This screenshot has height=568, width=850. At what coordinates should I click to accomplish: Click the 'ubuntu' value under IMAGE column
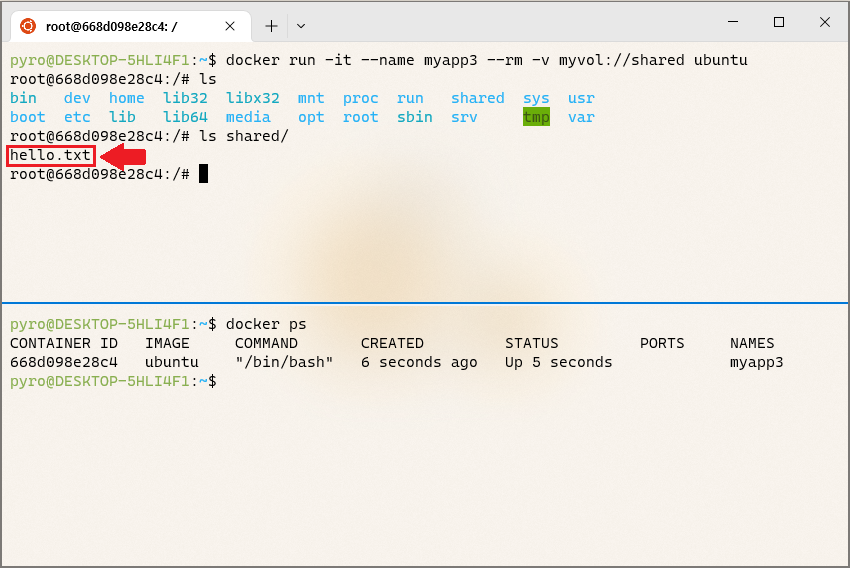coord(172,362)
